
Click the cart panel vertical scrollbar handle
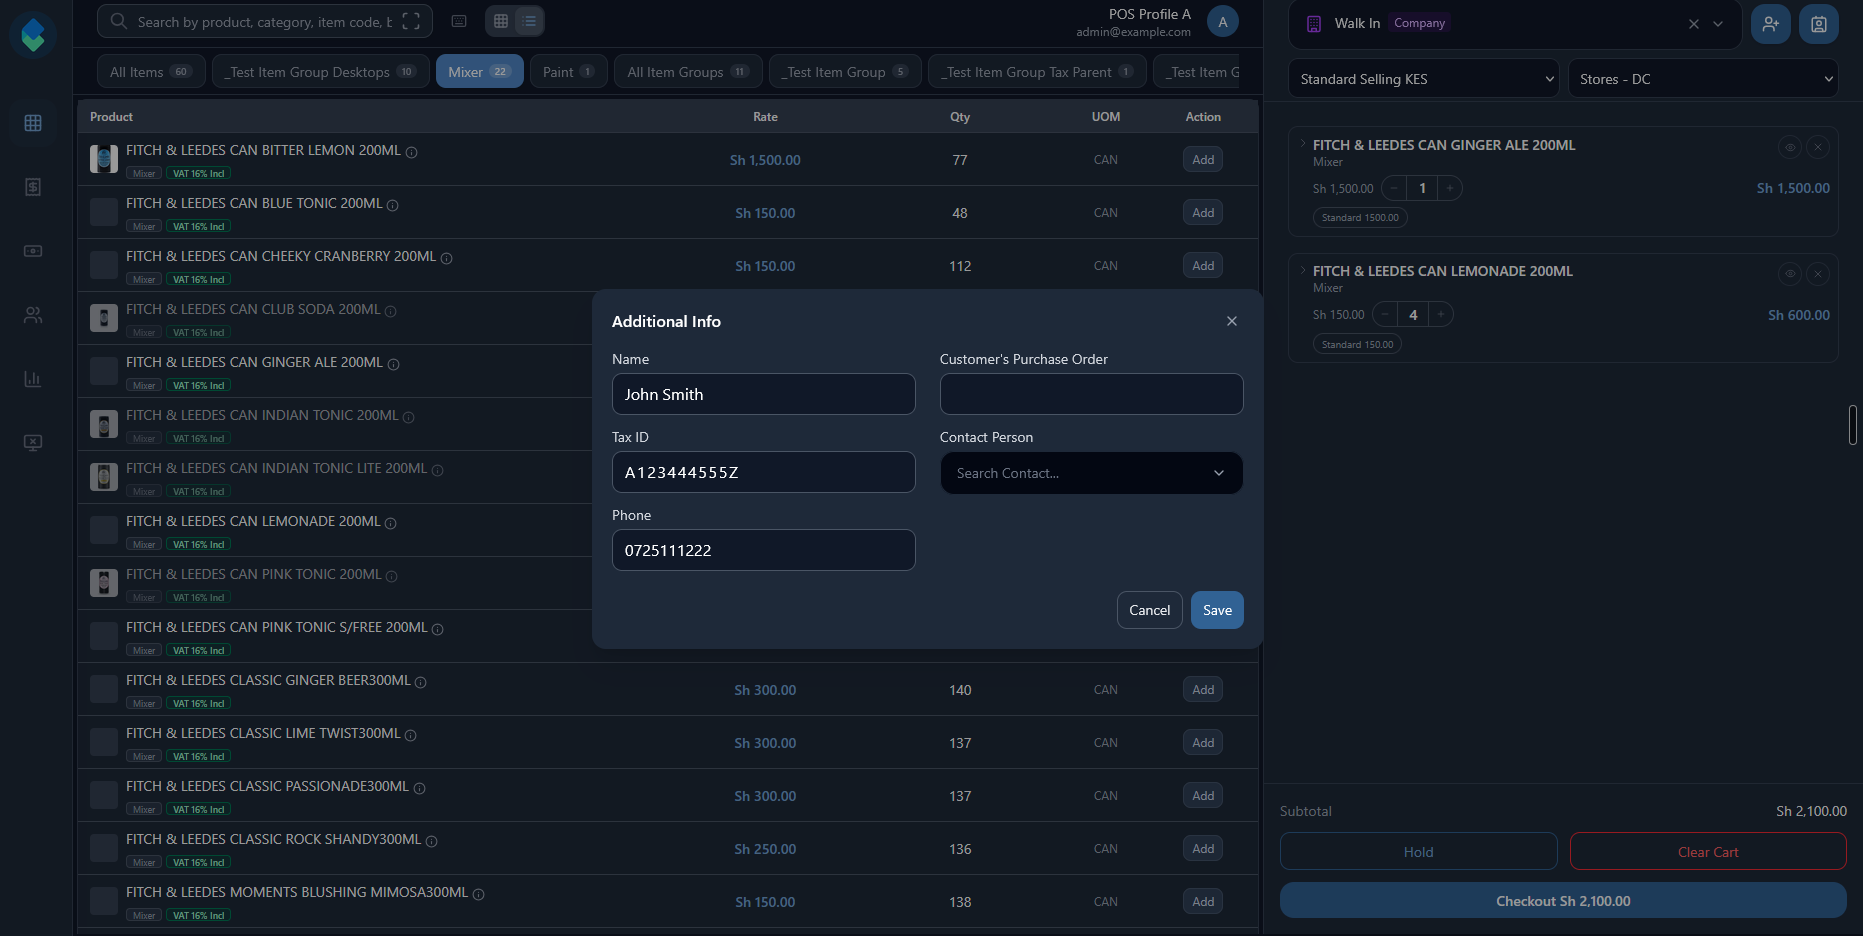point(1853,425)
